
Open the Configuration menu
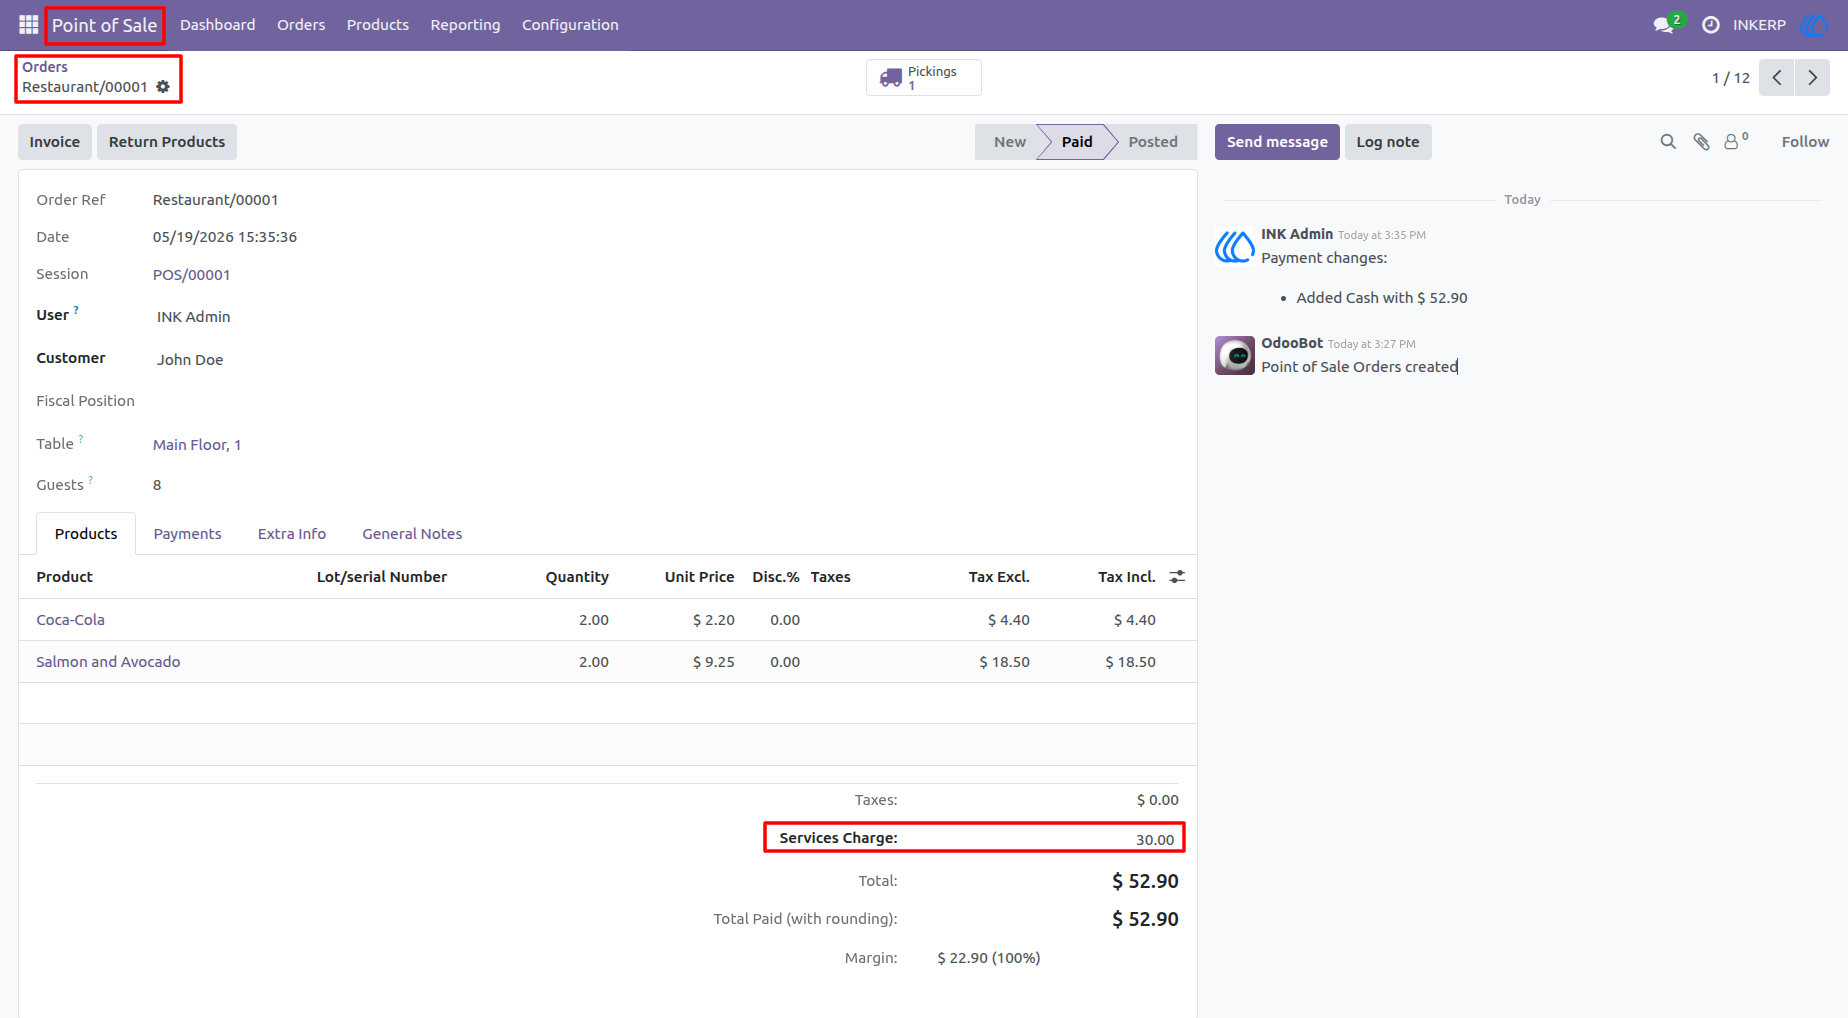click(x=570, y=25)
